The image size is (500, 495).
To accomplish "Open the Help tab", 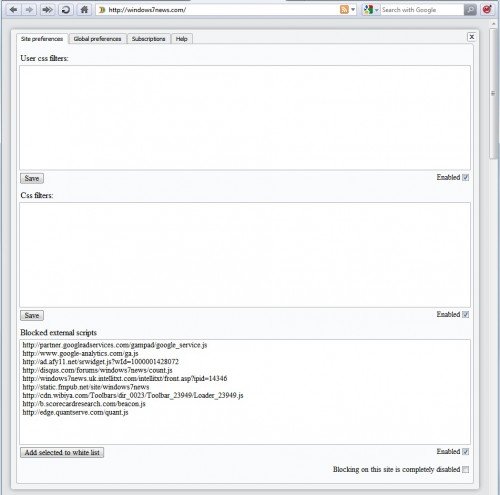I will pyautogui.click(x=181, y=39).
